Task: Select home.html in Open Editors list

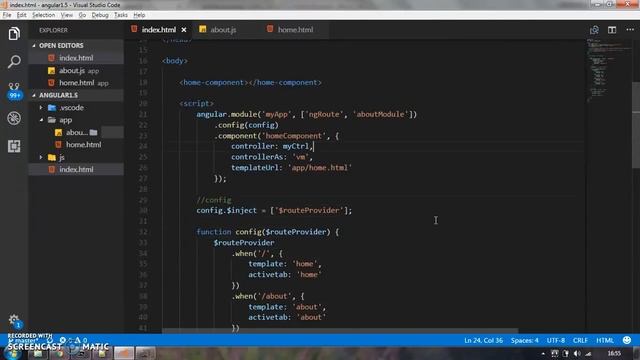Action: pos(76,83)
